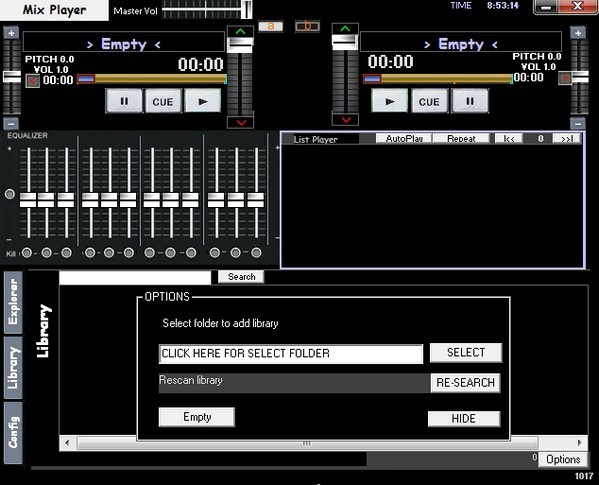Image resolution: width=599 pixels, height=485 pixels.
Task: Click the CLICK HERE FOR SELECT FOLDER field
Action: (291, 354)
